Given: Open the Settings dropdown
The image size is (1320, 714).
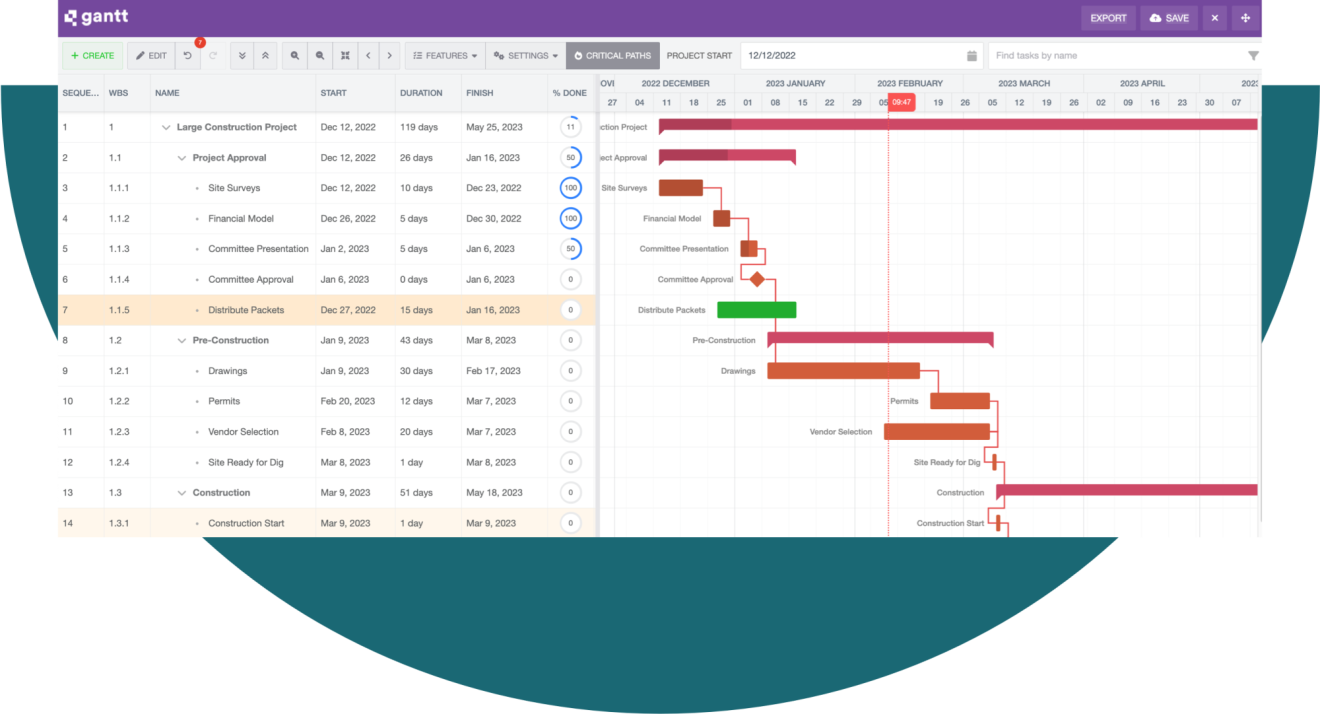Looking at the screenshot, I should [x=525, y=55].
